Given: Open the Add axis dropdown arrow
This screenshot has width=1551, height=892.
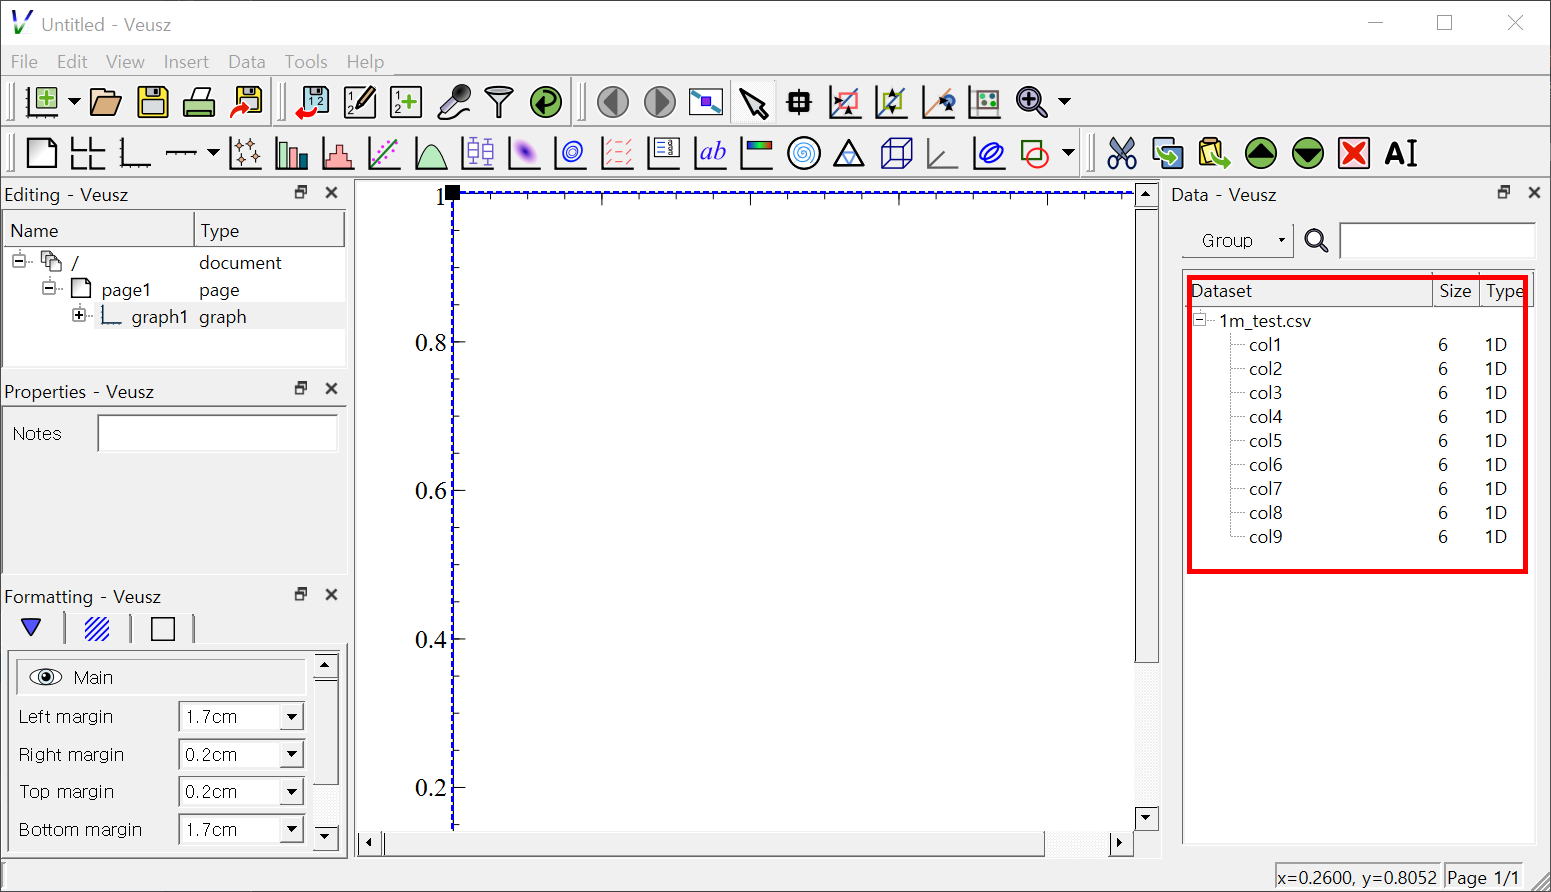Looking at the screenshot, I should pos(213,153).
